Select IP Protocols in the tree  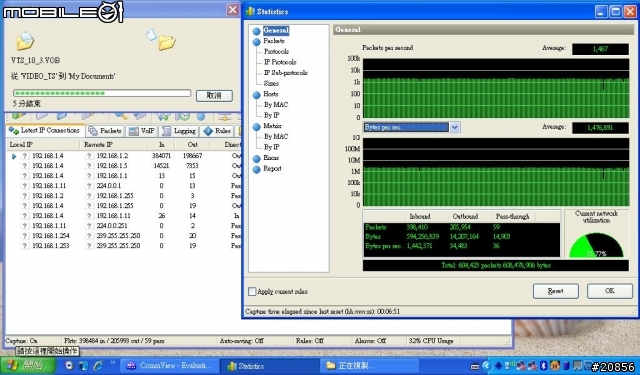pyautogui.click(x=280, y=62)
